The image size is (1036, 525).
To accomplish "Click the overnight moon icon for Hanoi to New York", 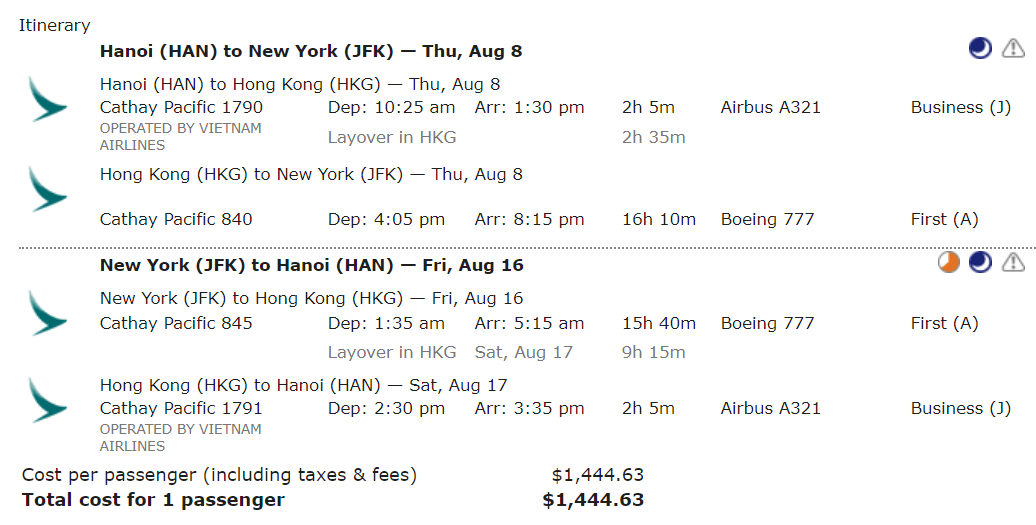I will [981, 48].
